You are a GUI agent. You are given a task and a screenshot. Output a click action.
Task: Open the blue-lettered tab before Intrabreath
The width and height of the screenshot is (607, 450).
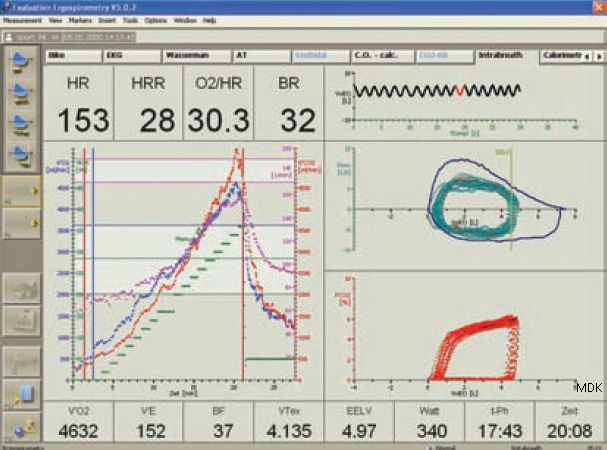point(444,56)
